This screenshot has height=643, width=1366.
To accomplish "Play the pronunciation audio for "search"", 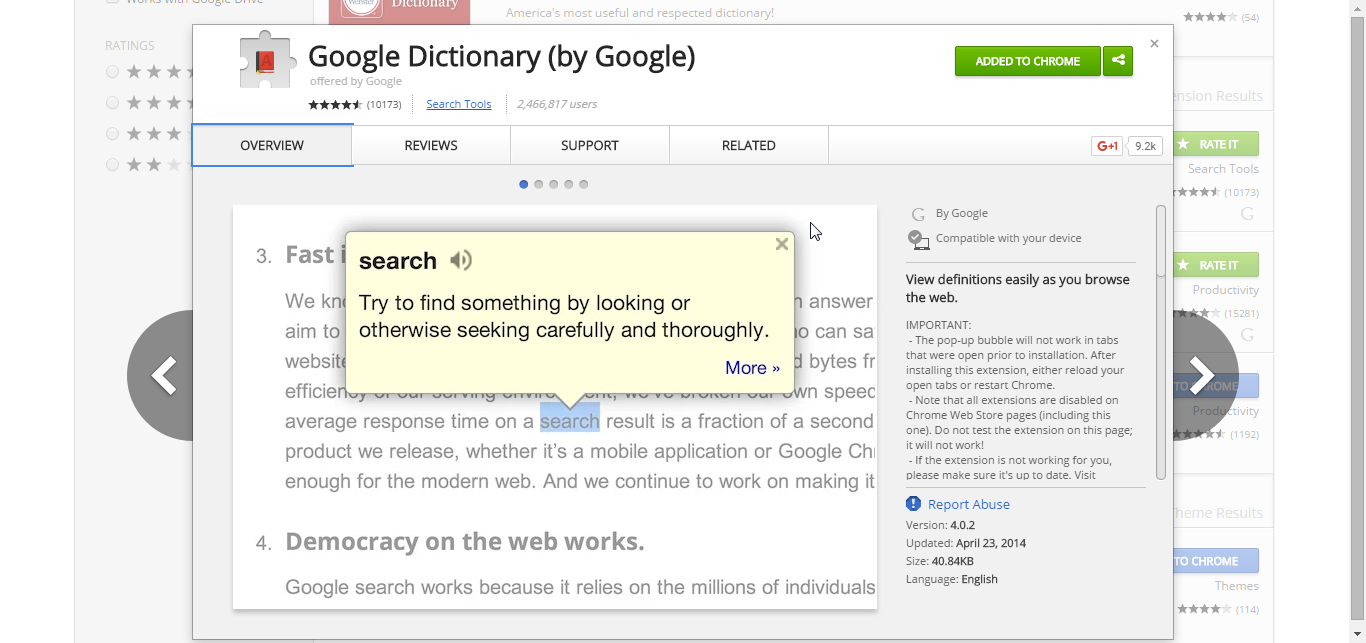I will click(x=460, y=260).
